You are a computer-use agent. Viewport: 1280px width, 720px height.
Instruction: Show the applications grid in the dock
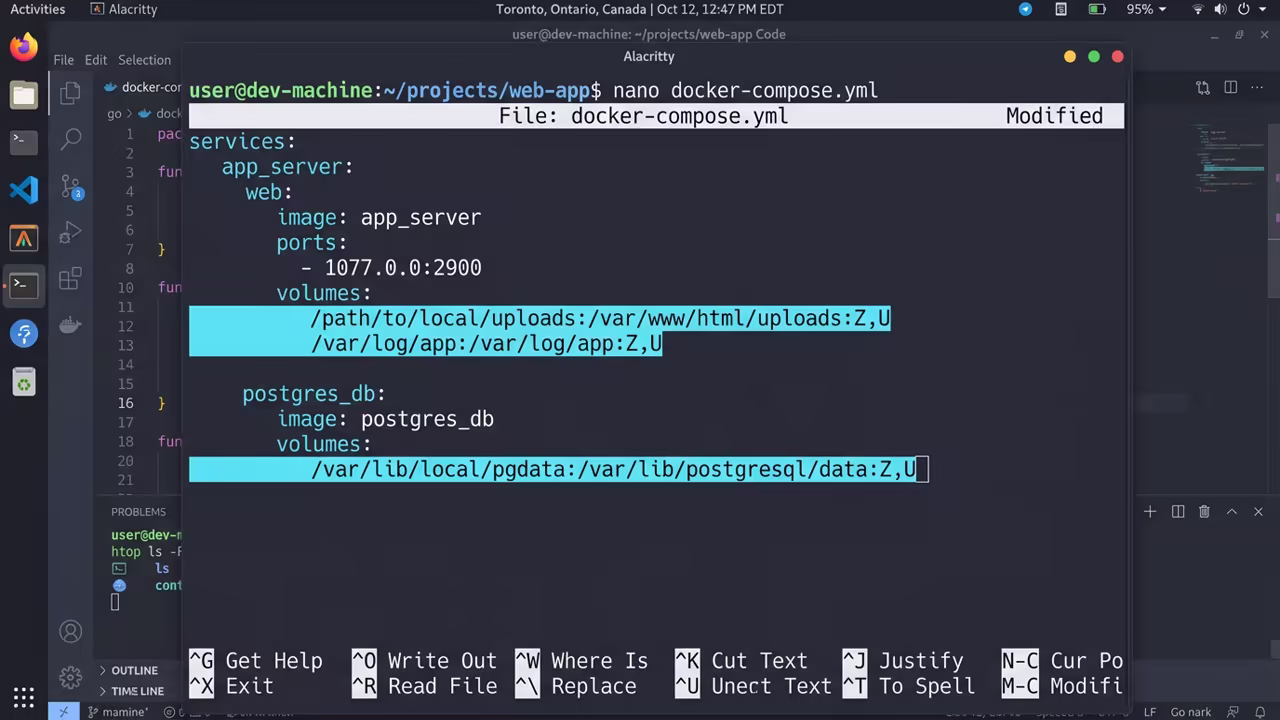24,697
